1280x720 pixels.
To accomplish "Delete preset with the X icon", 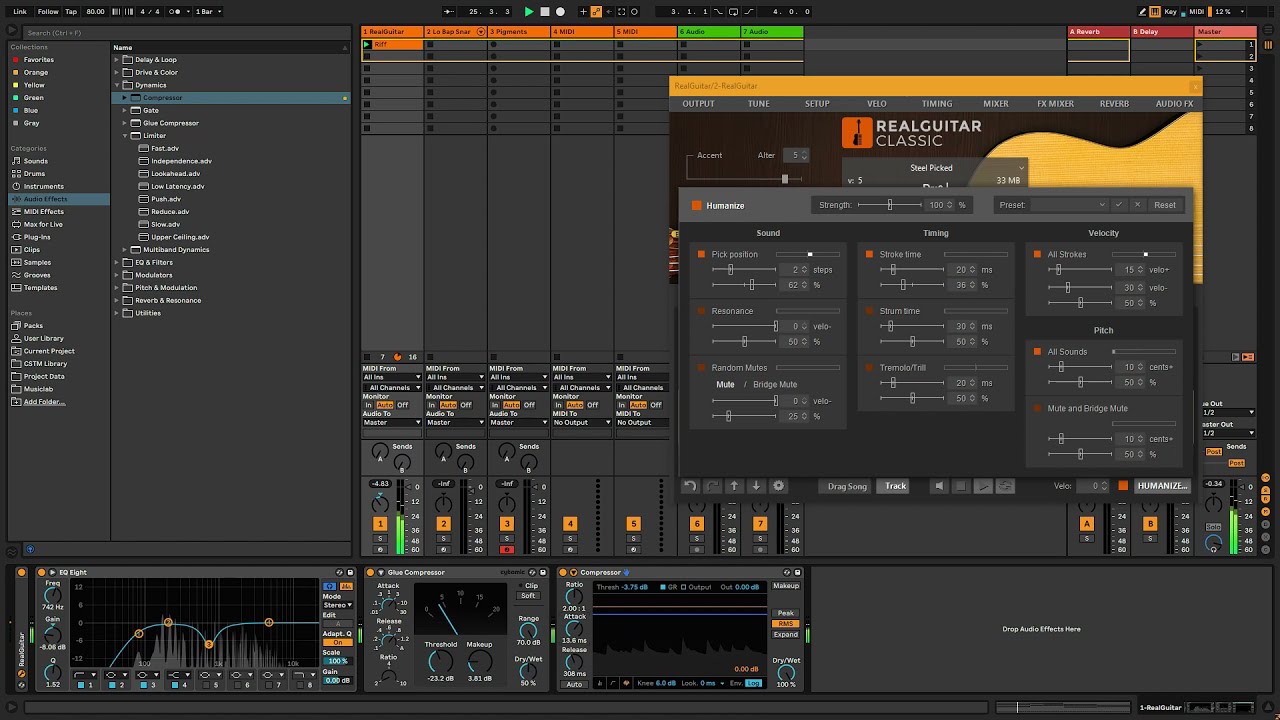I will coord(1137,205).
